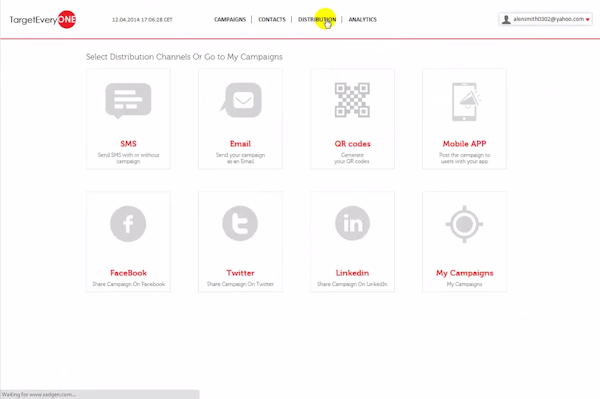Click 'Send SMS with or without campaign' text

(128, 158)
